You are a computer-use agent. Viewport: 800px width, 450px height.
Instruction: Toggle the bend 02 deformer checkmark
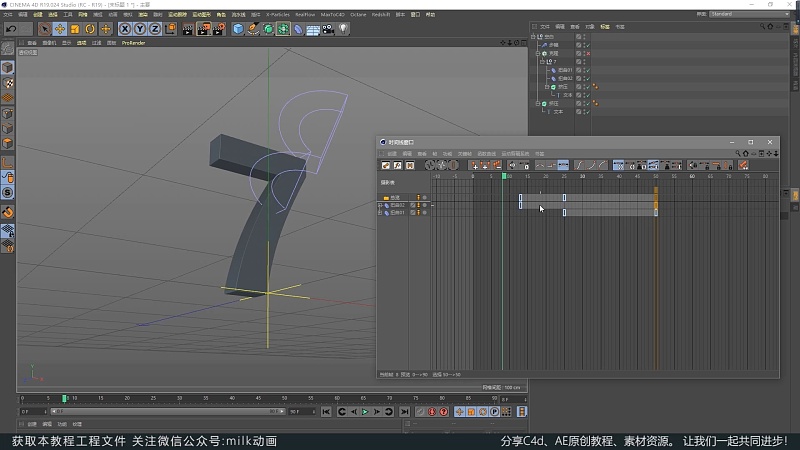click(x=588, y=79)
